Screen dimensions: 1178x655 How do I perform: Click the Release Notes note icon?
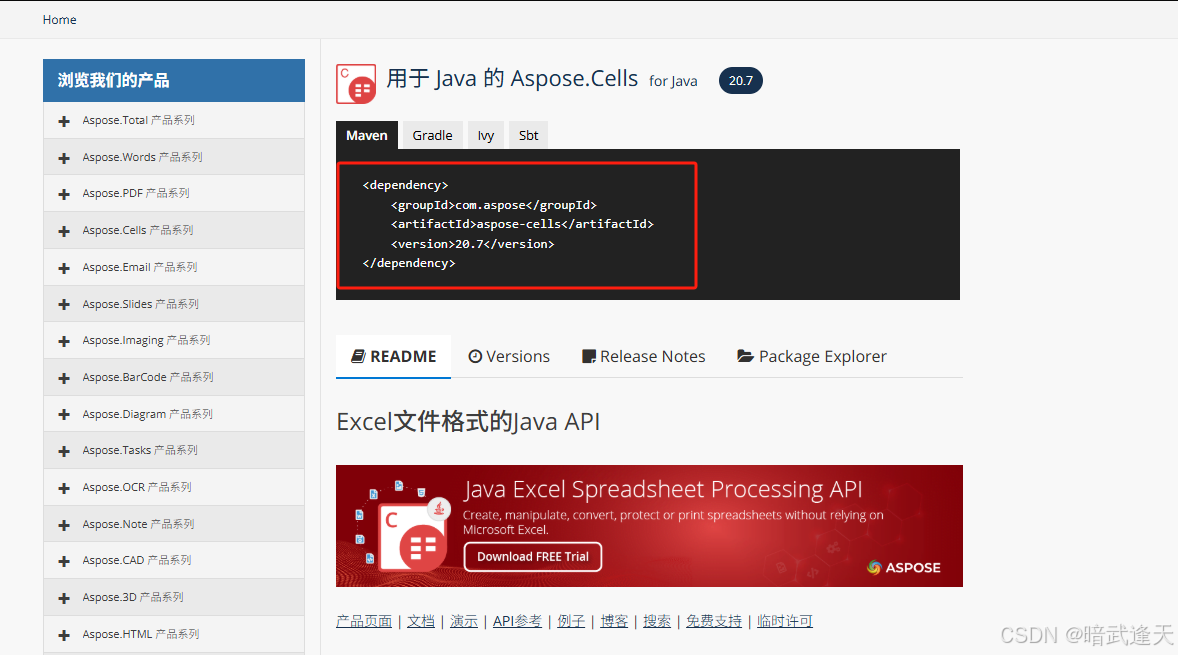click(x=589, y=356)
